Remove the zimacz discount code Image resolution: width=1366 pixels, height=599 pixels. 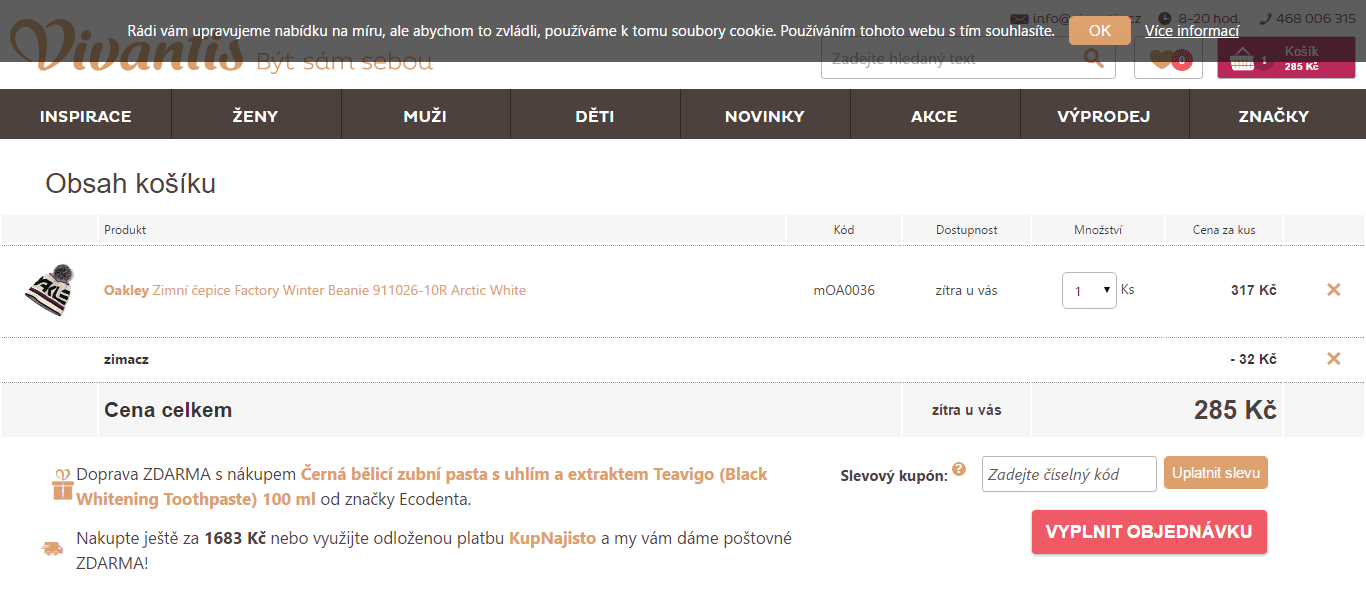(x=1333, y=359)
